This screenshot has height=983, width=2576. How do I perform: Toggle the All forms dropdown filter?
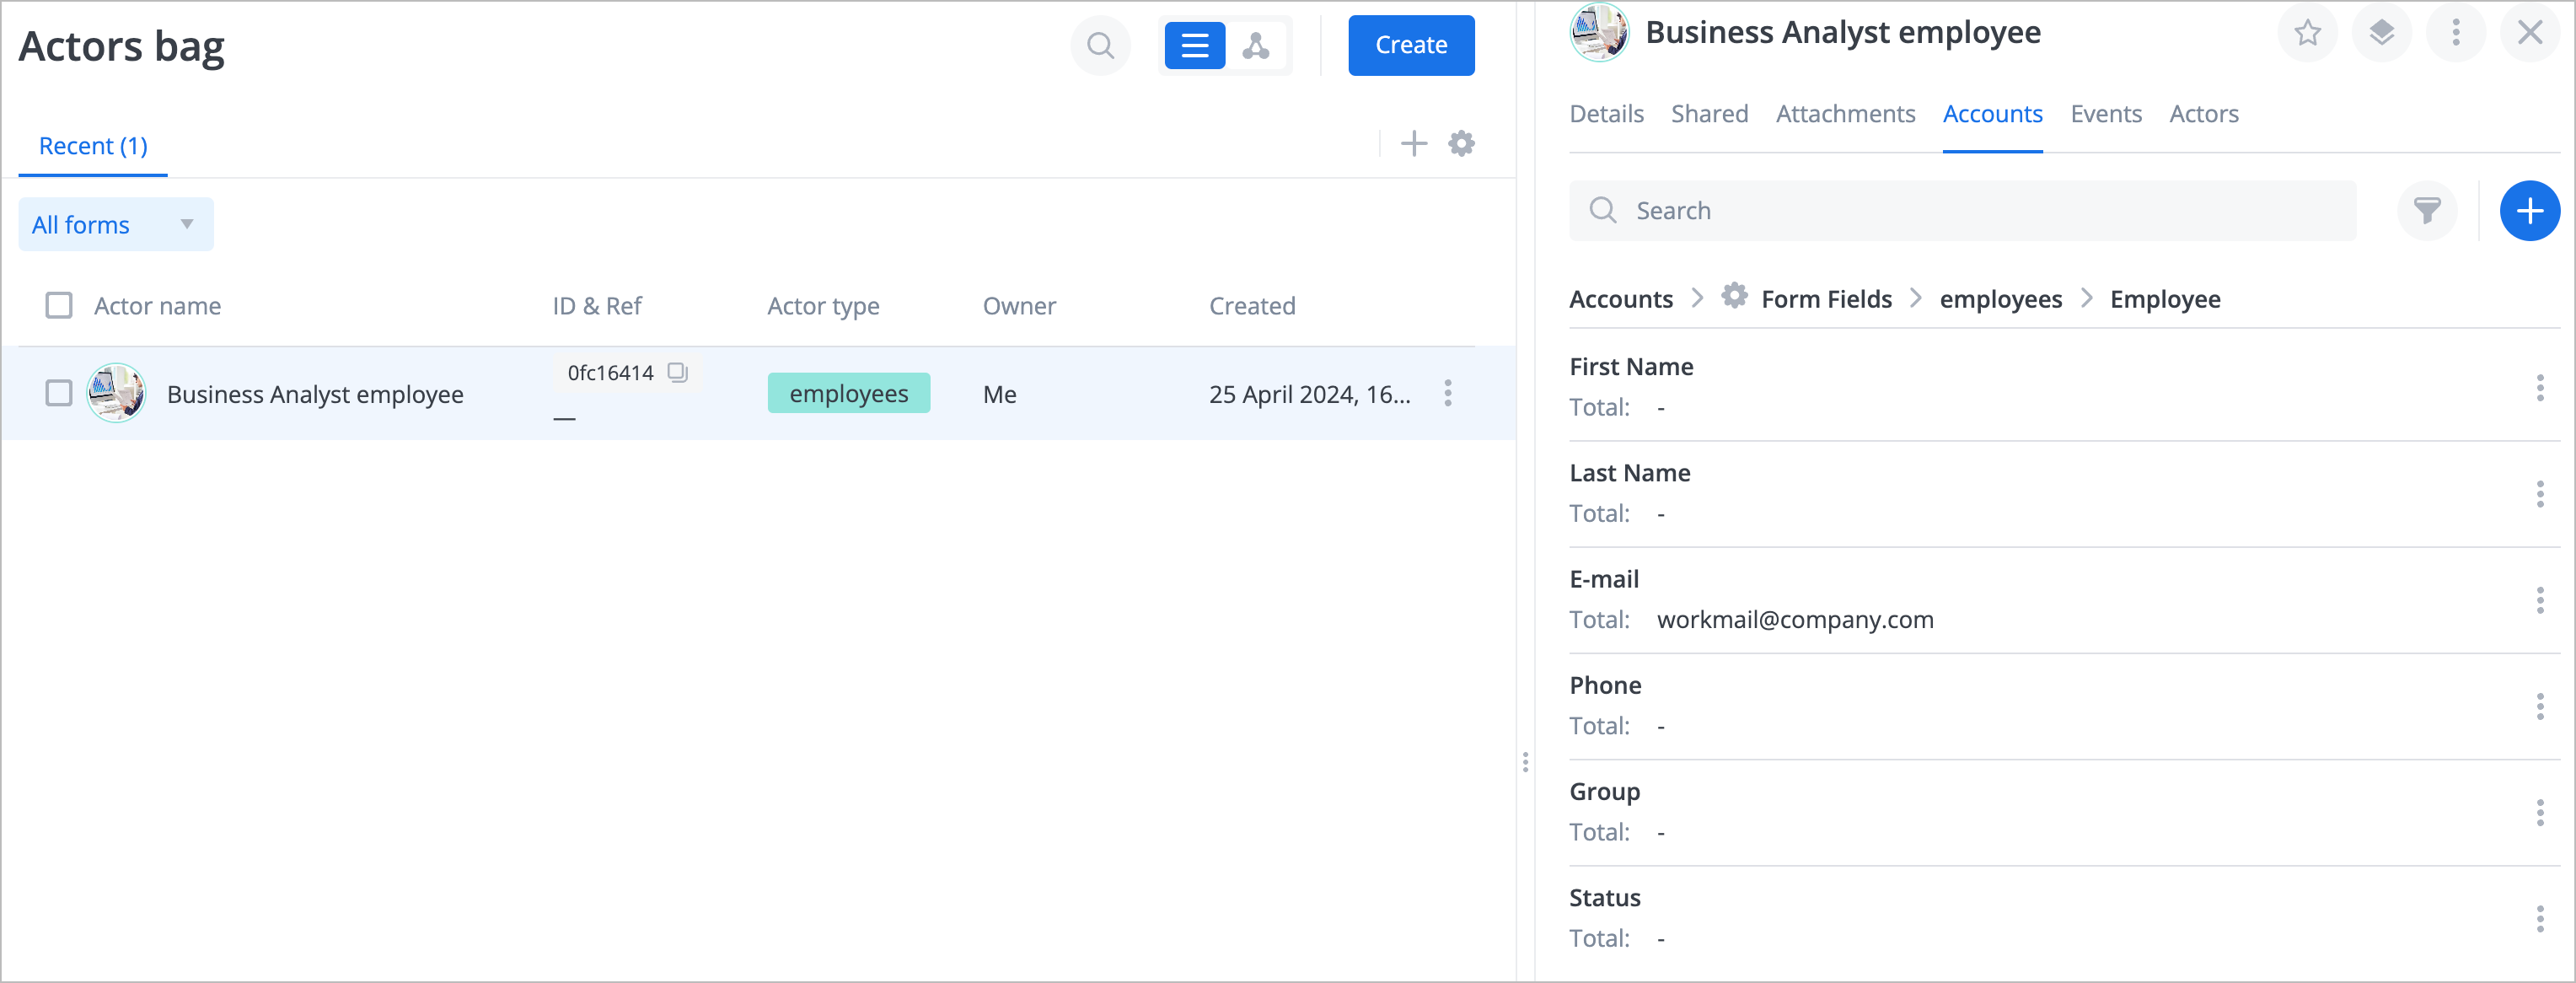pos(113,225)
